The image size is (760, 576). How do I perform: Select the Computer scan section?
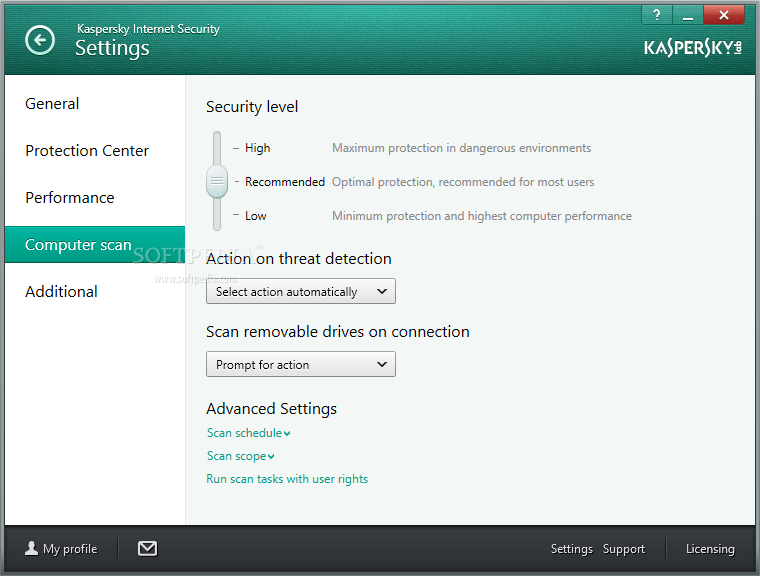[95, 244]
